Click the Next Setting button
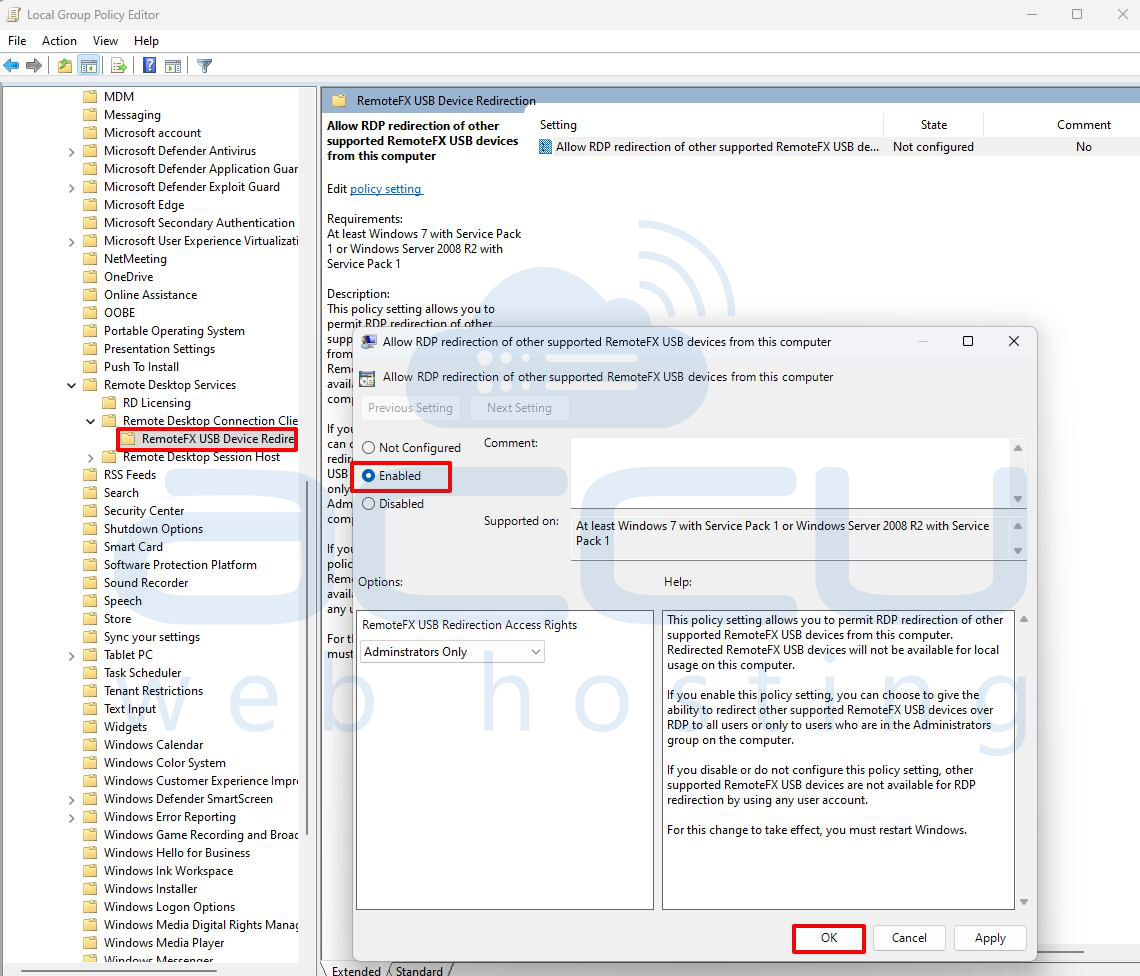The height and width of the screenshot is (976, 1140). [x=519, y=408]
